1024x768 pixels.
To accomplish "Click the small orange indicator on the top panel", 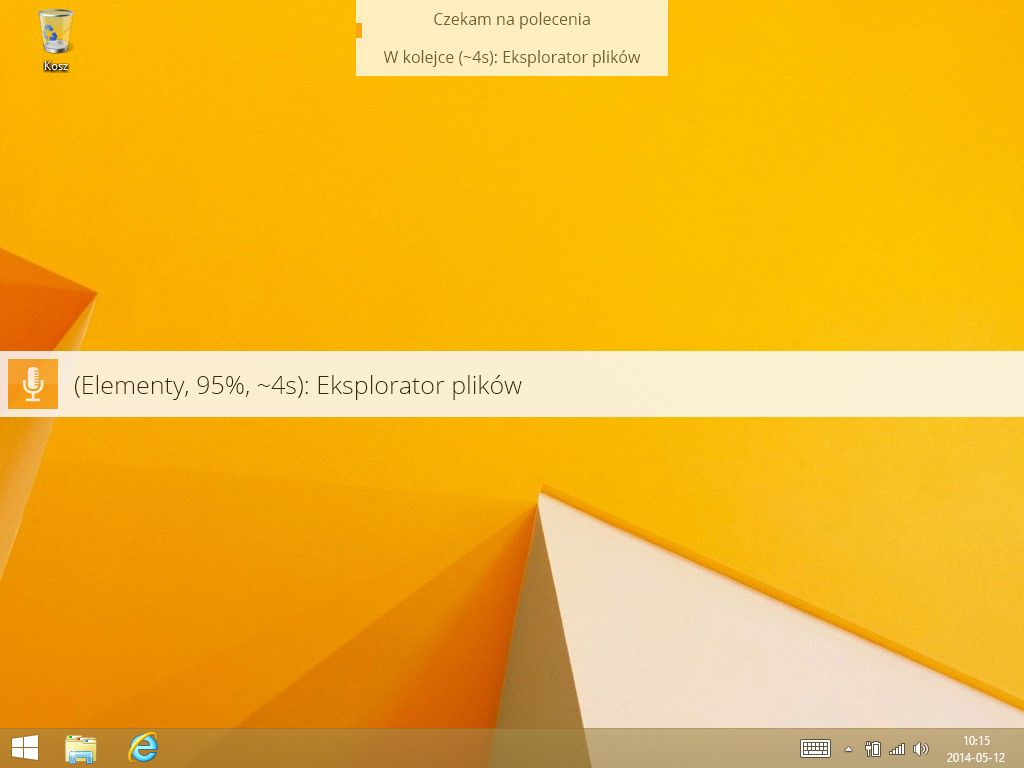I will point(359,30).
